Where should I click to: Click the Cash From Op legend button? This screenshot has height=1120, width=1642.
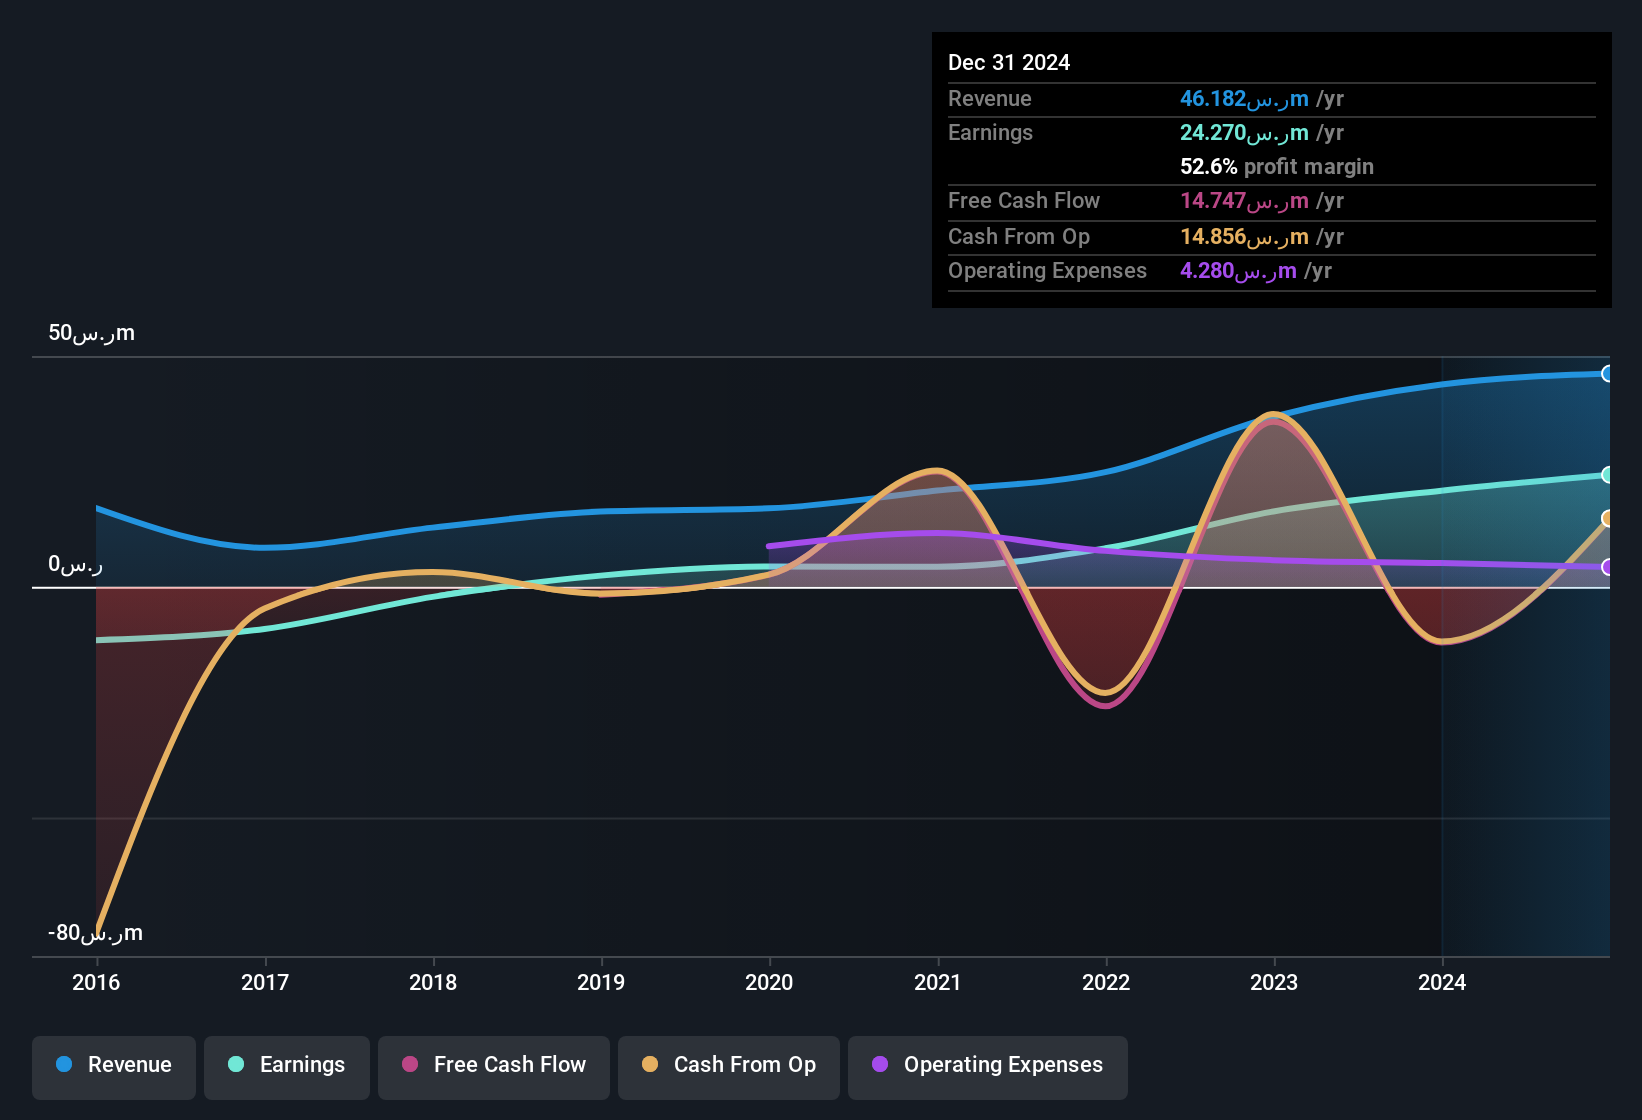[x=728, y=1065]
